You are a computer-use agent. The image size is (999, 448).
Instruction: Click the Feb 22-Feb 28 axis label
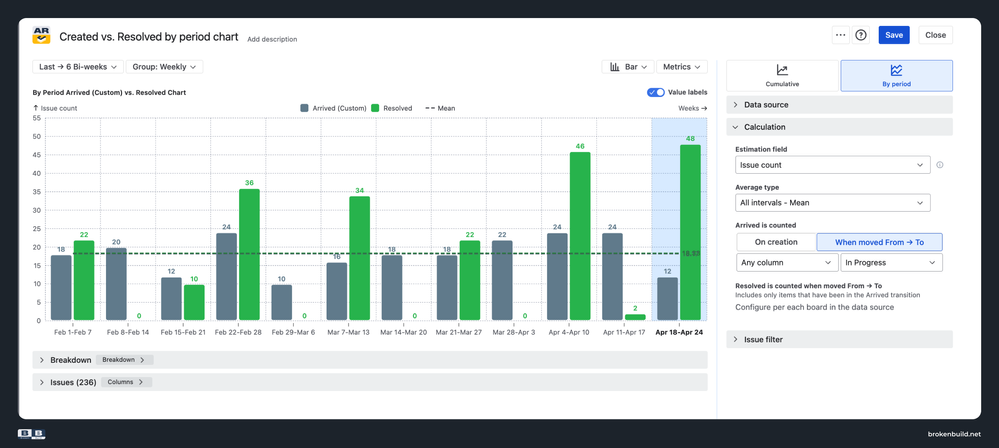click(x=238, y=333)
